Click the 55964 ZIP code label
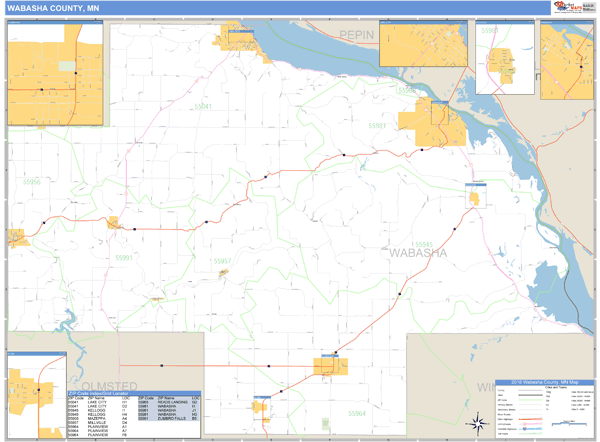This screenshot has width=600, height=442. click(356, 413)
